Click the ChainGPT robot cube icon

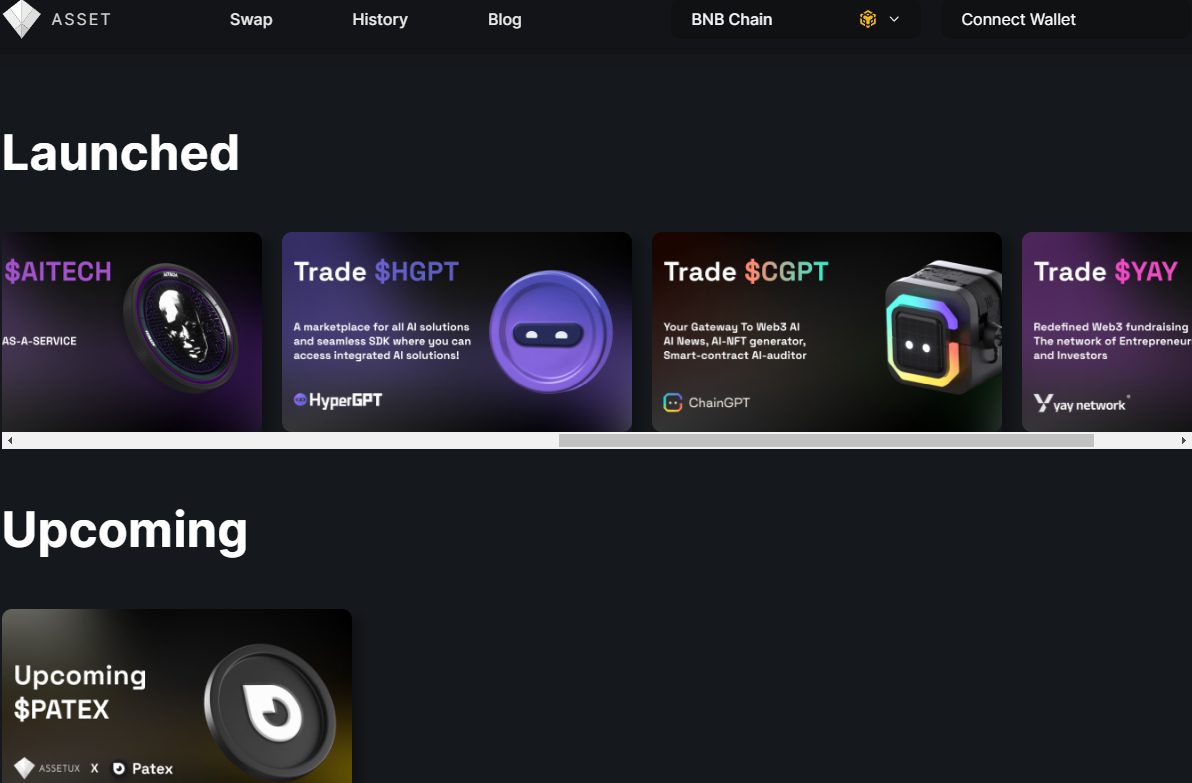point(943,327)
